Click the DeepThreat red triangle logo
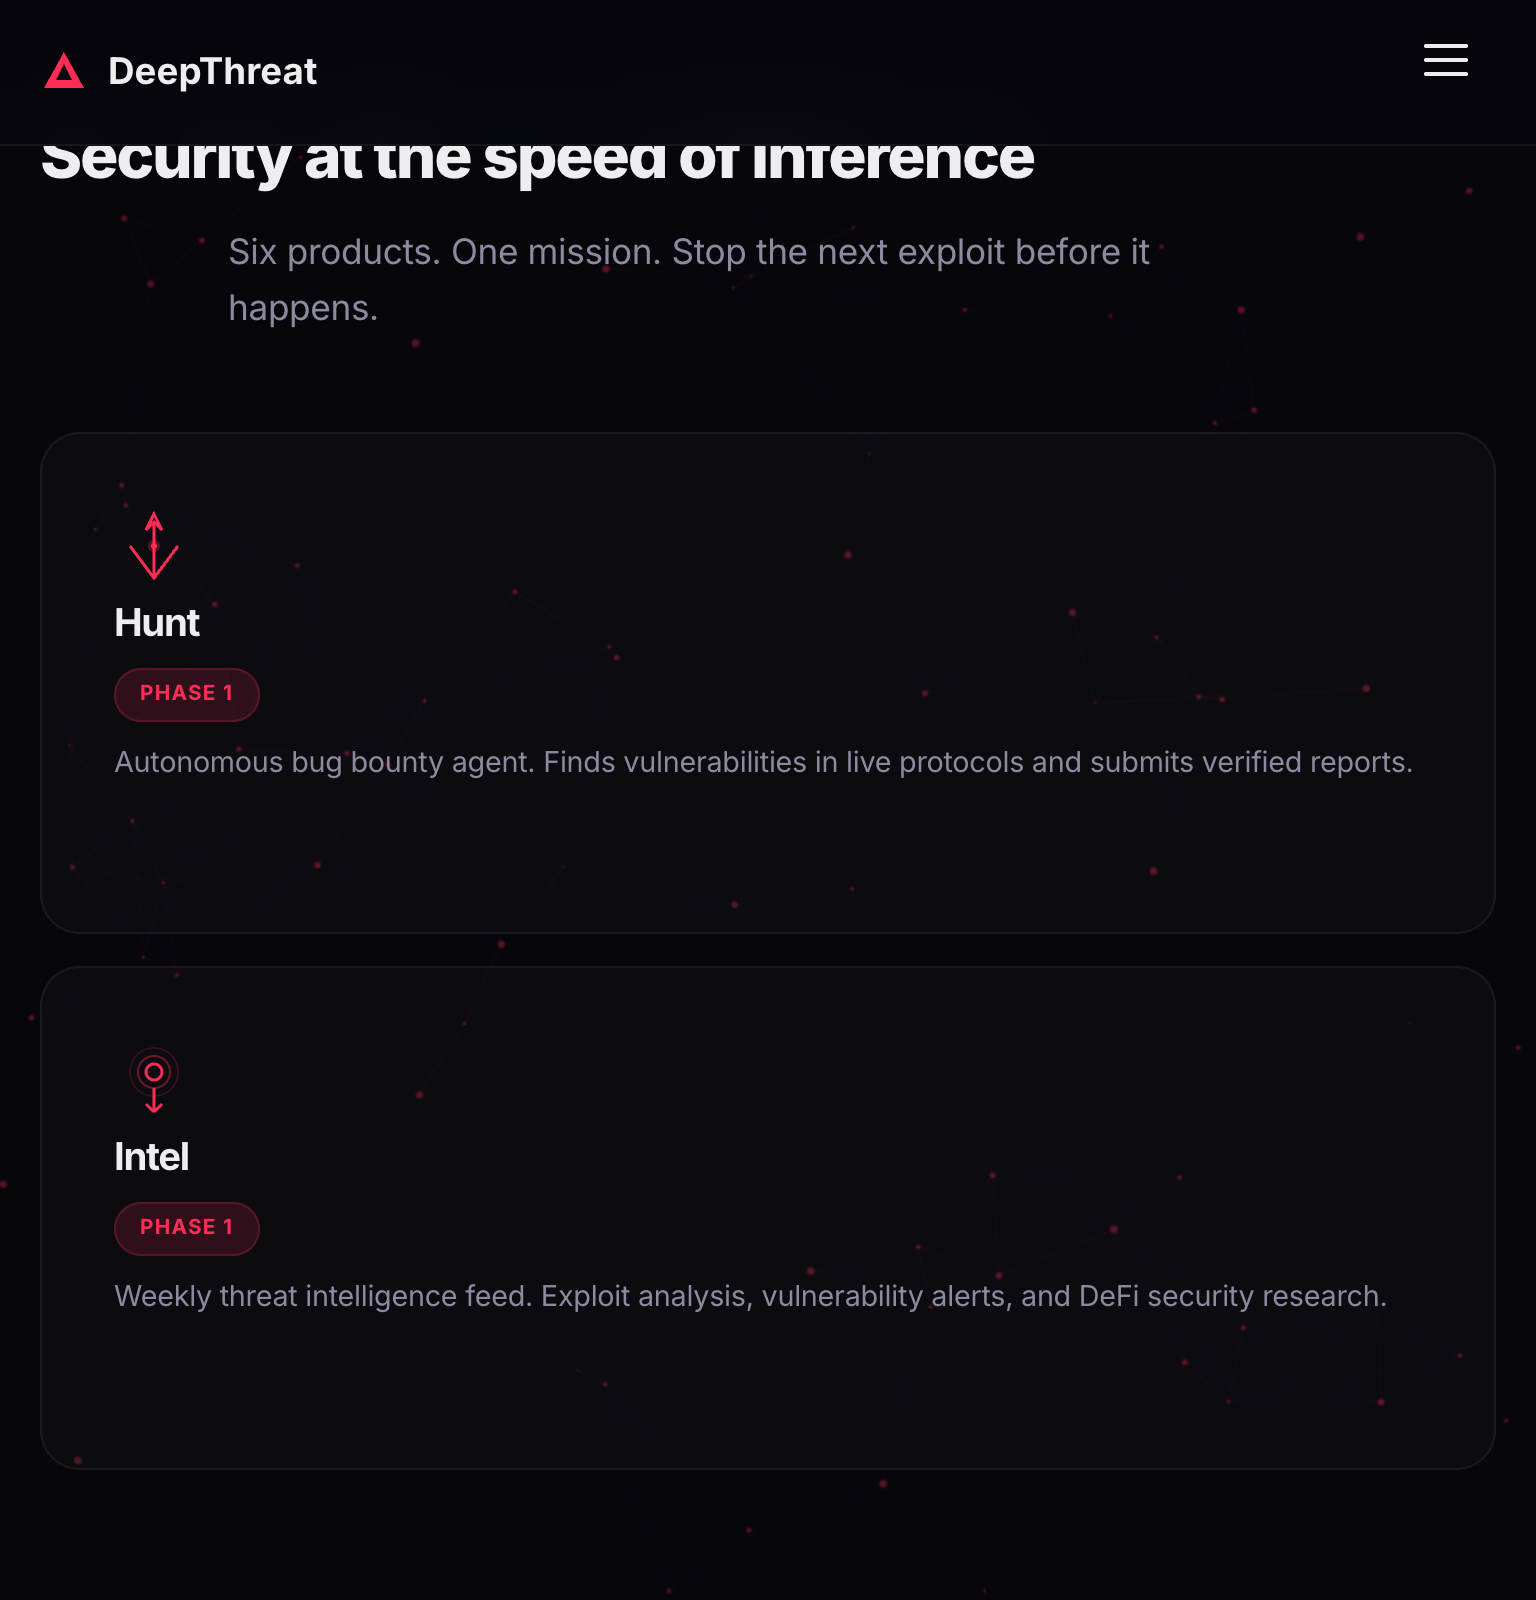Image resolution: width=1536 pixels, height=1600 pixels. click(x=64, y=71)
